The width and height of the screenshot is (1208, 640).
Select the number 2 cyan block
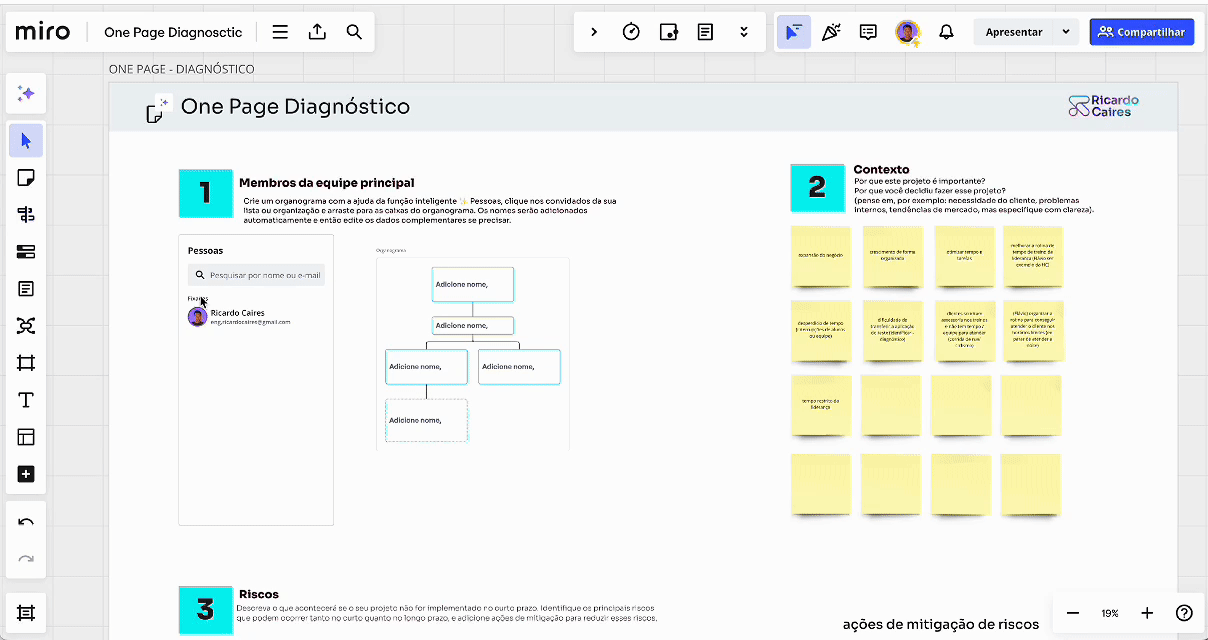pos(818,188)
